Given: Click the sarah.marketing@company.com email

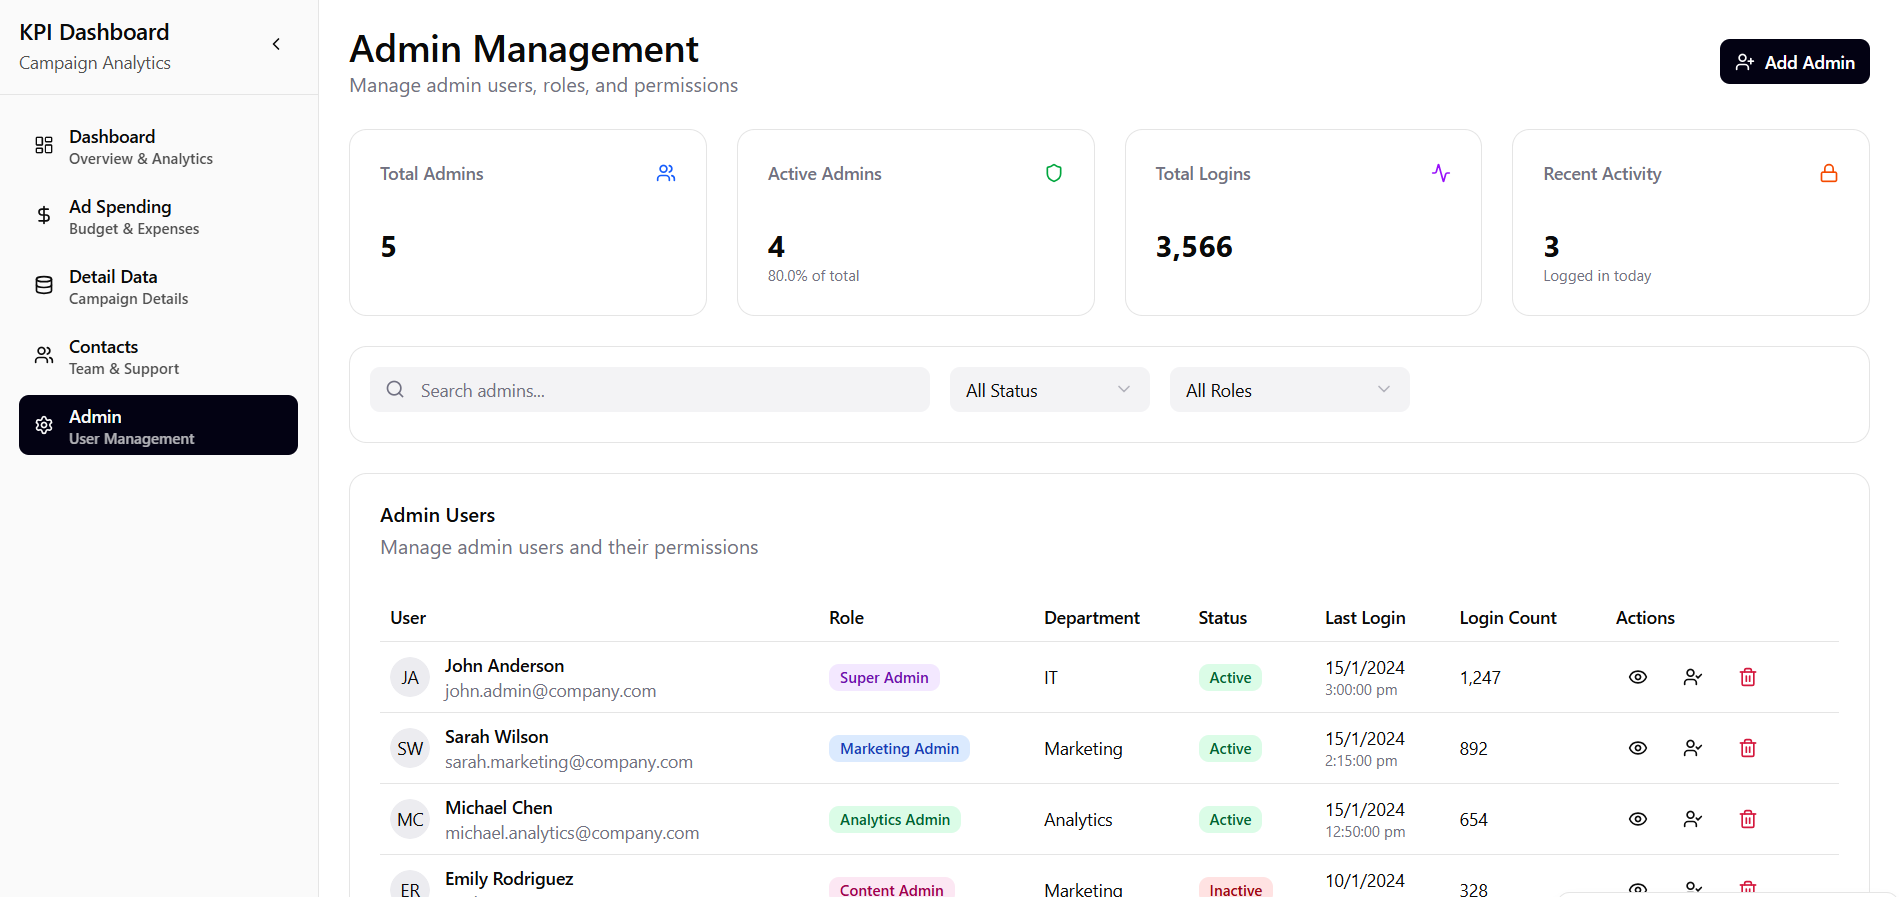Looking at the screenshot, I should [569, 762].
